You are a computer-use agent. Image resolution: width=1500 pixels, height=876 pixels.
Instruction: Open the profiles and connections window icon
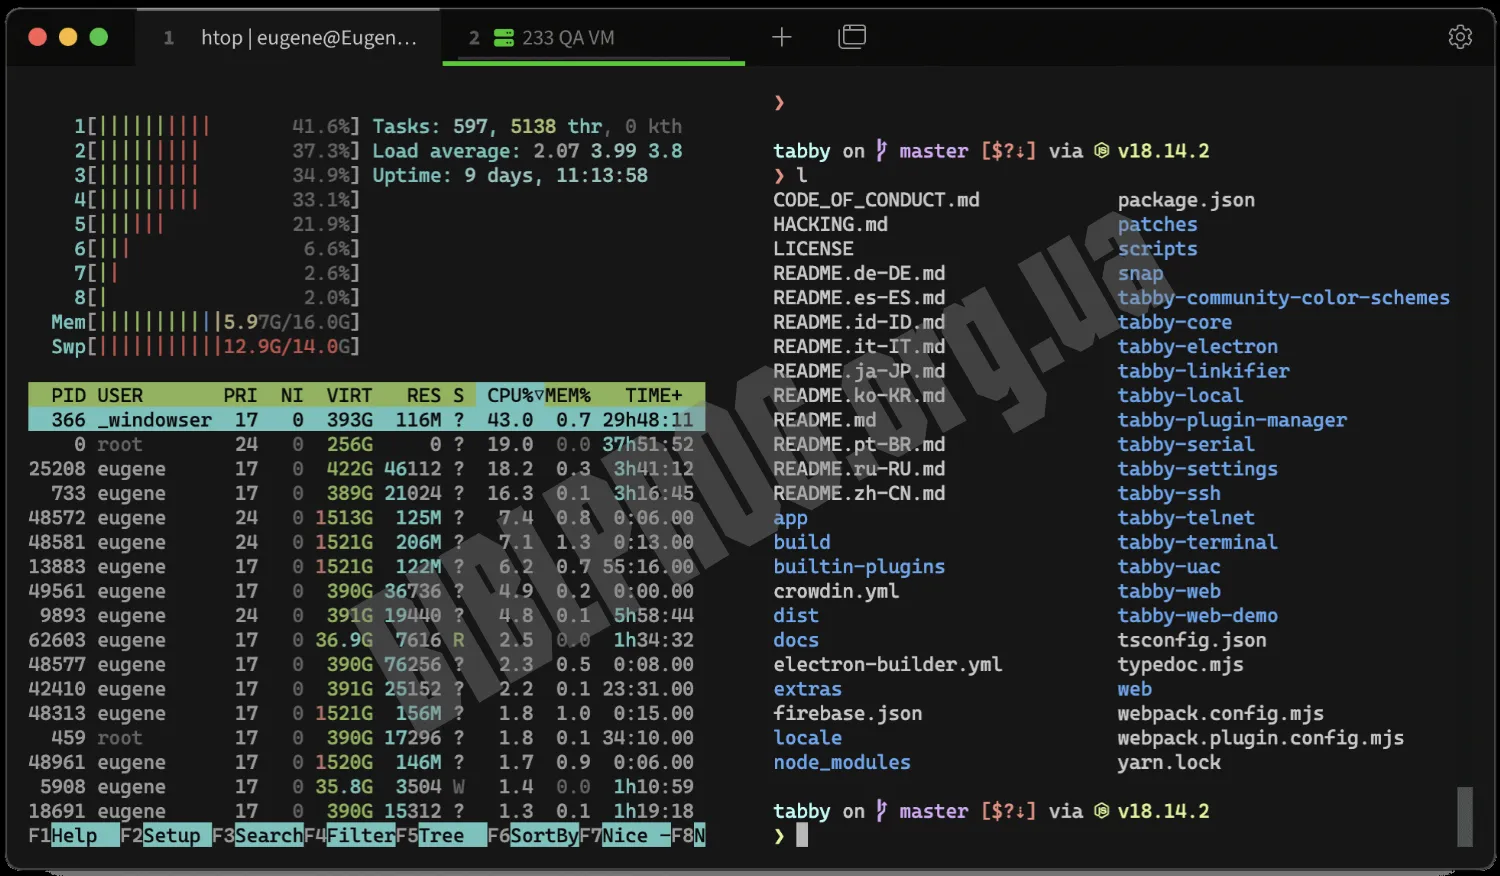pos(852,37)
